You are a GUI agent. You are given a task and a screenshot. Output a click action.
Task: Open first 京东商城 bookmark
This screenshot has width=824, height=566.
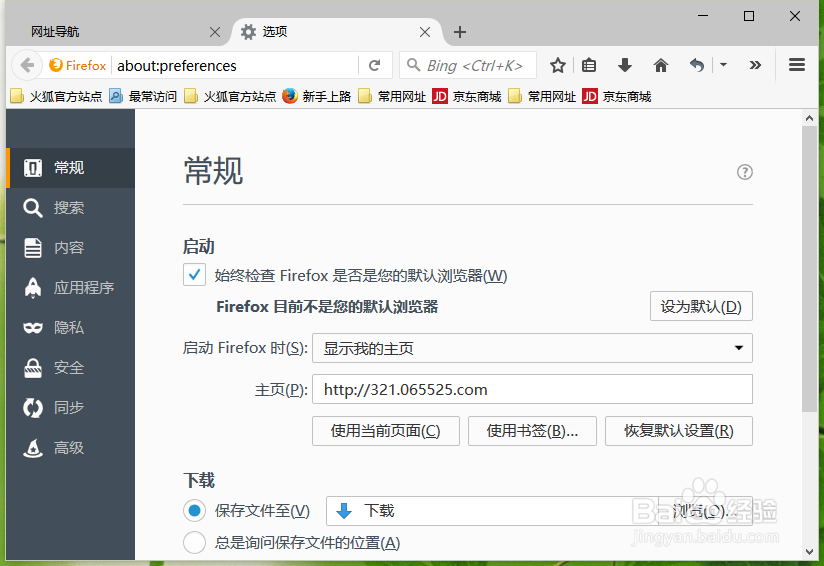467,96
